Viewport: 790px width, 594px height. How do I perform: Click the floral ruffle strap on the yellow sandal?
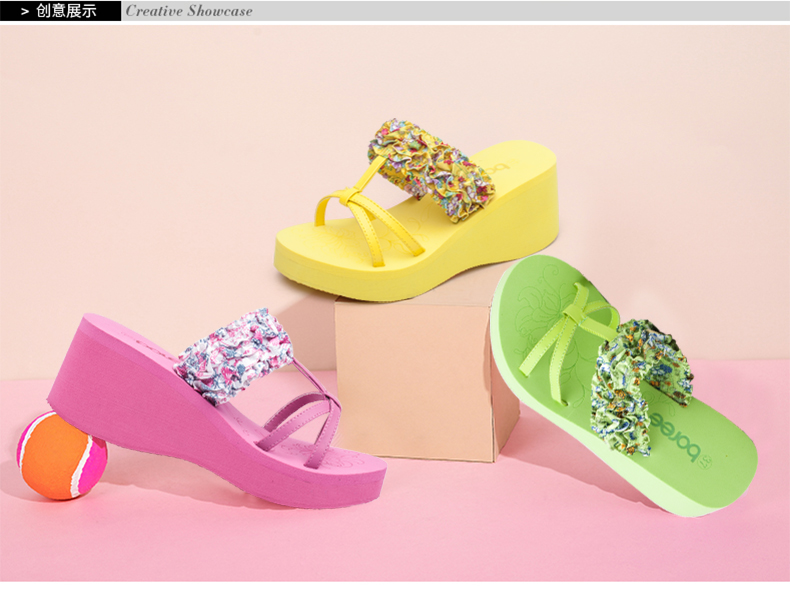click(x=431, y=169)
